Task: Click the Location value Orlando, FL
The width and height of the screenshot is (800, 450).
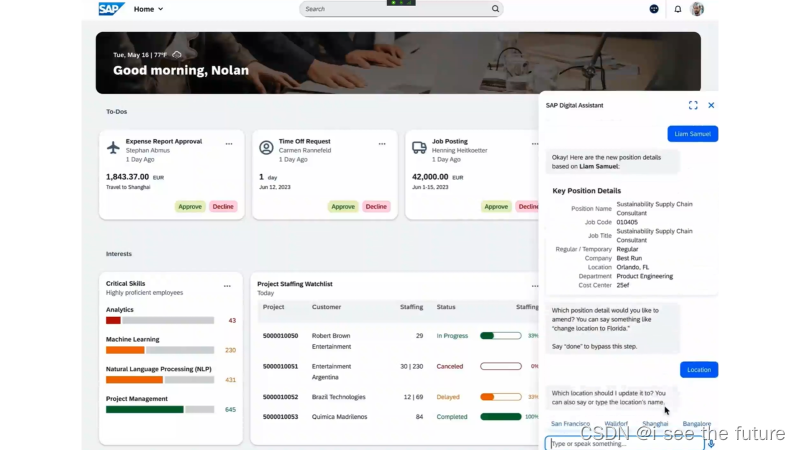Action: tap(633, 267)
